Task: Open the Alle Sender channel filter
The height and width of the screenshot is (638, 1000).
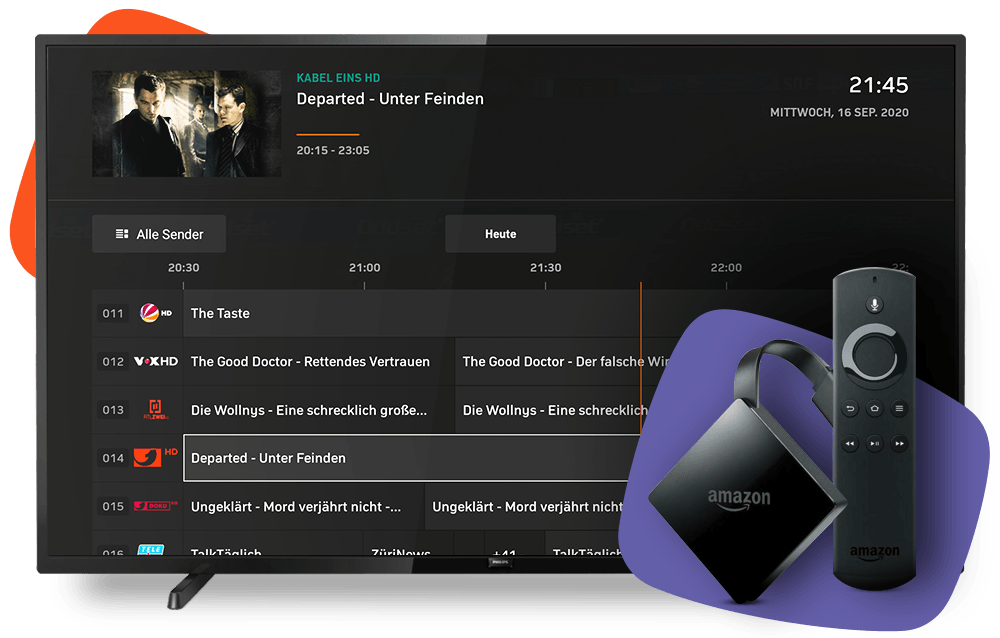Action: tap(158, 233)
